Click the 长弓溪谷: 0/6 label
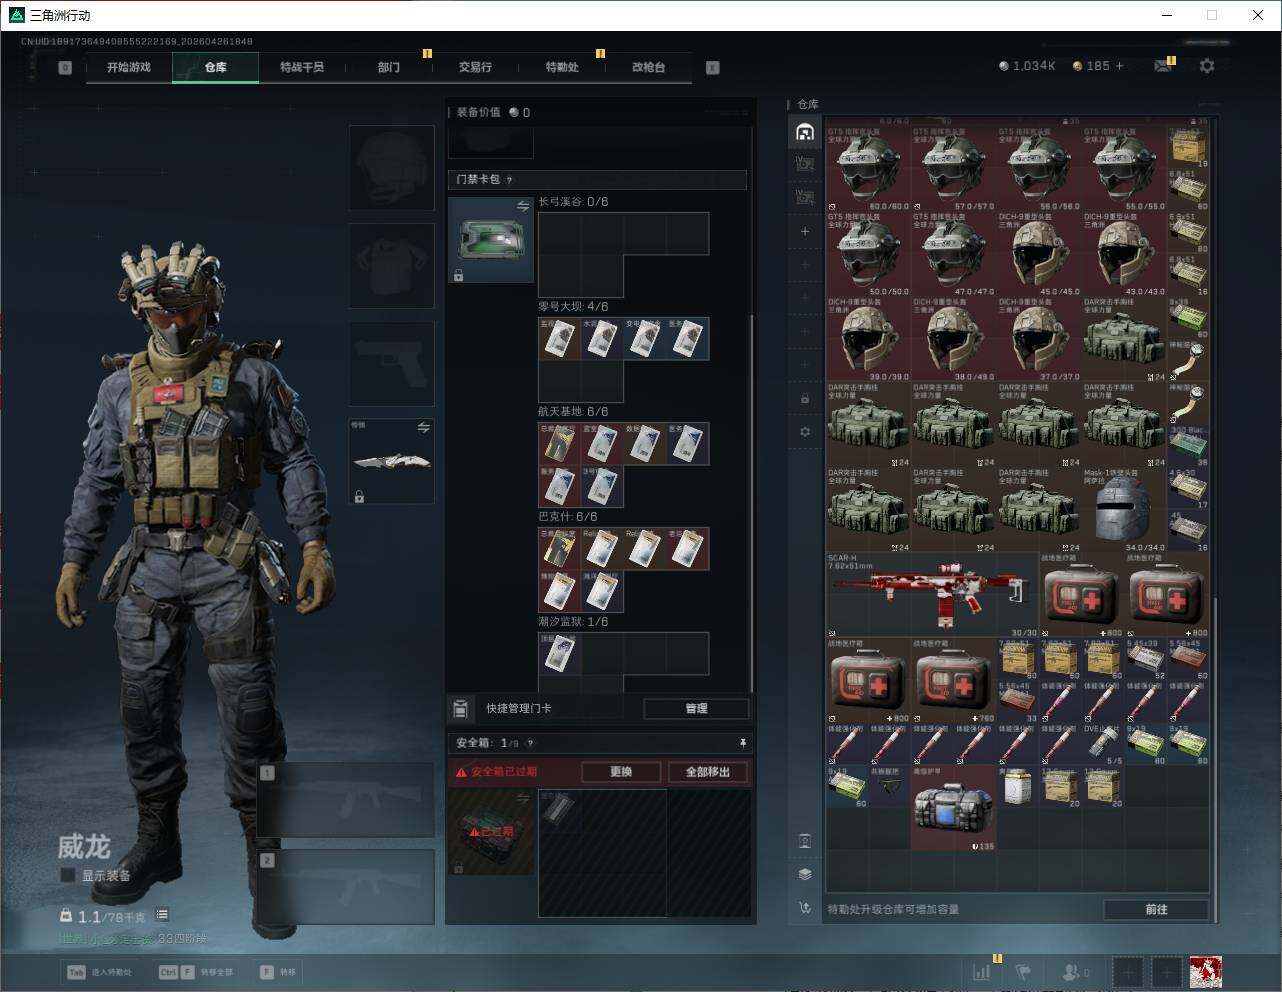 coord(573,202)
